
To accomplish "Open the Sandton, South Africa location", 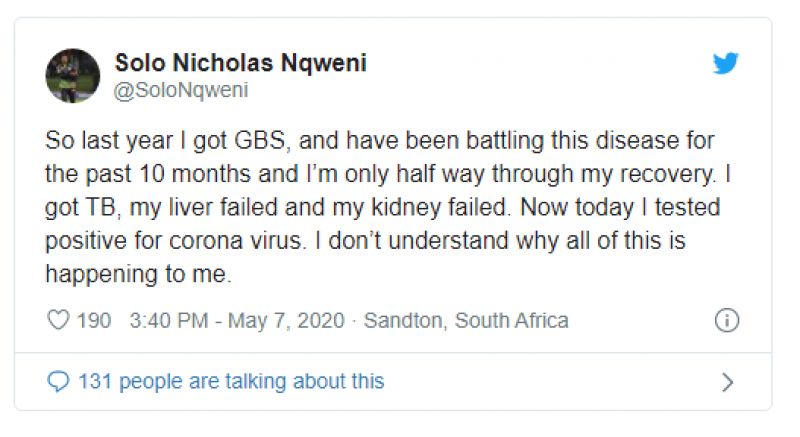I will (x=466, y=321).
